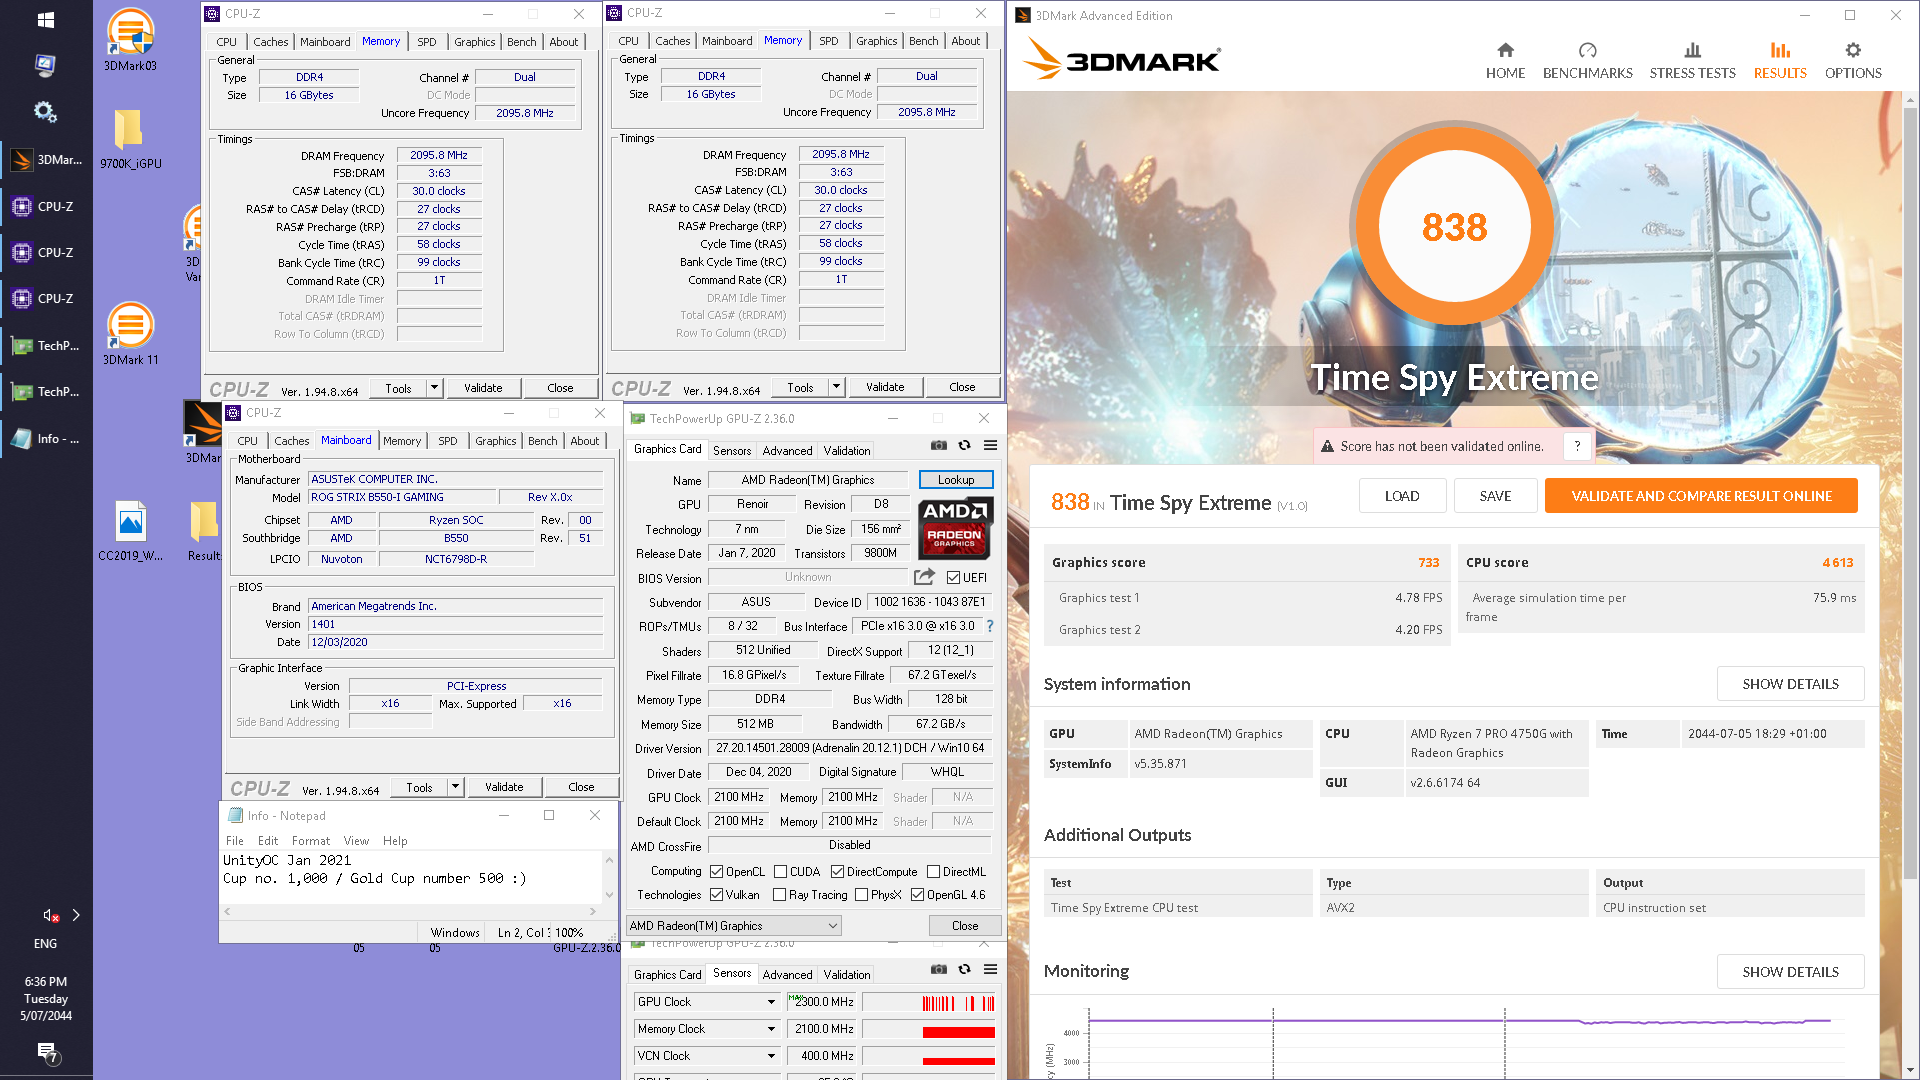Open the taskbar PC monitor icon
1920x1080 pixels.
pyautogui.click(x=45, y=66)
